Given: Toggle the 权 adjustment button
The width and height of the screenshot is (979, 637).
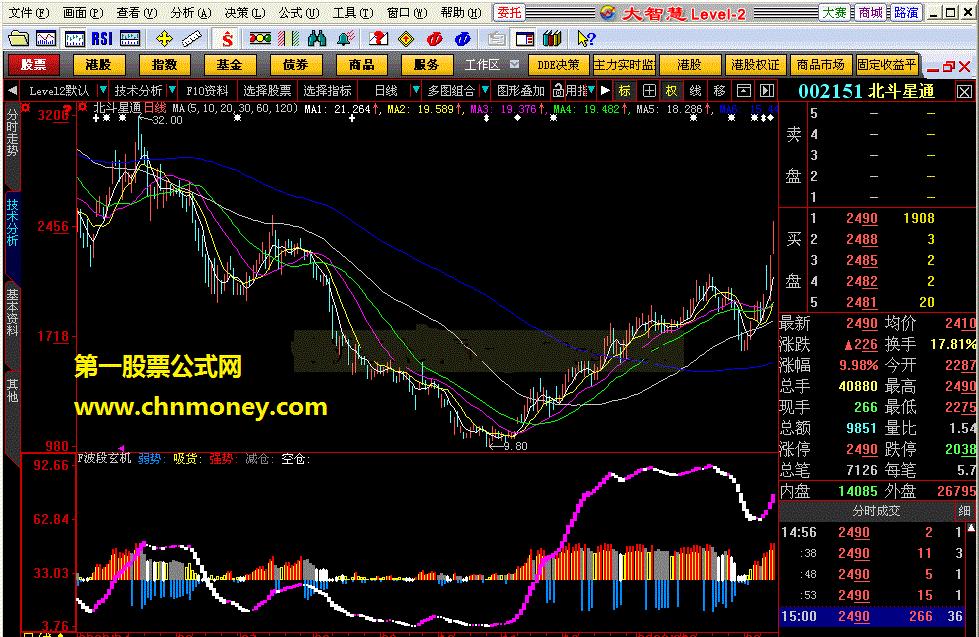Looking at the screenshot, I should click(672, 91).
